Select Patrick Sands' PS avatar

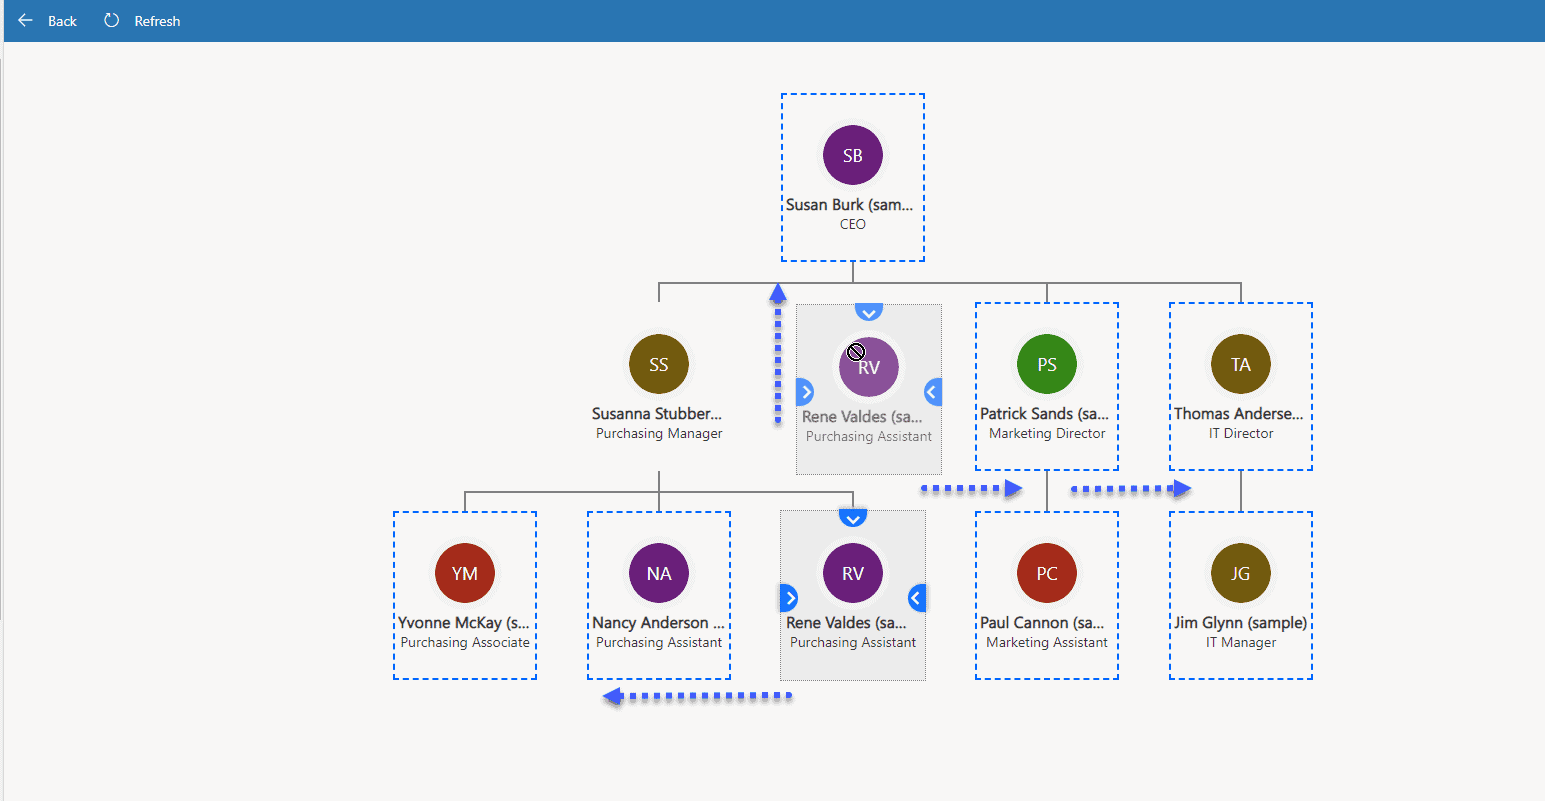pyautogui.click(x=1047, y=365)
